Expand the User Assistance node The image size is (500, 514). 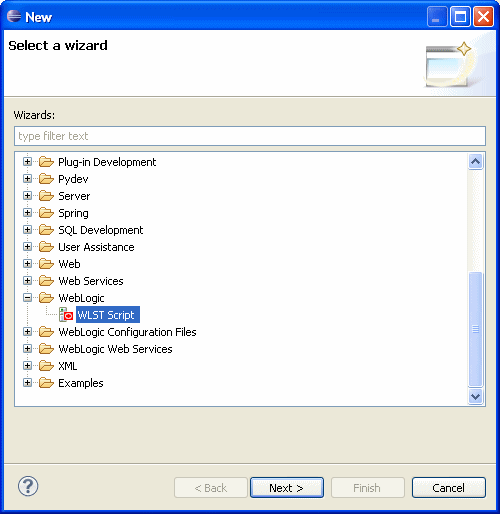[27, 246]
